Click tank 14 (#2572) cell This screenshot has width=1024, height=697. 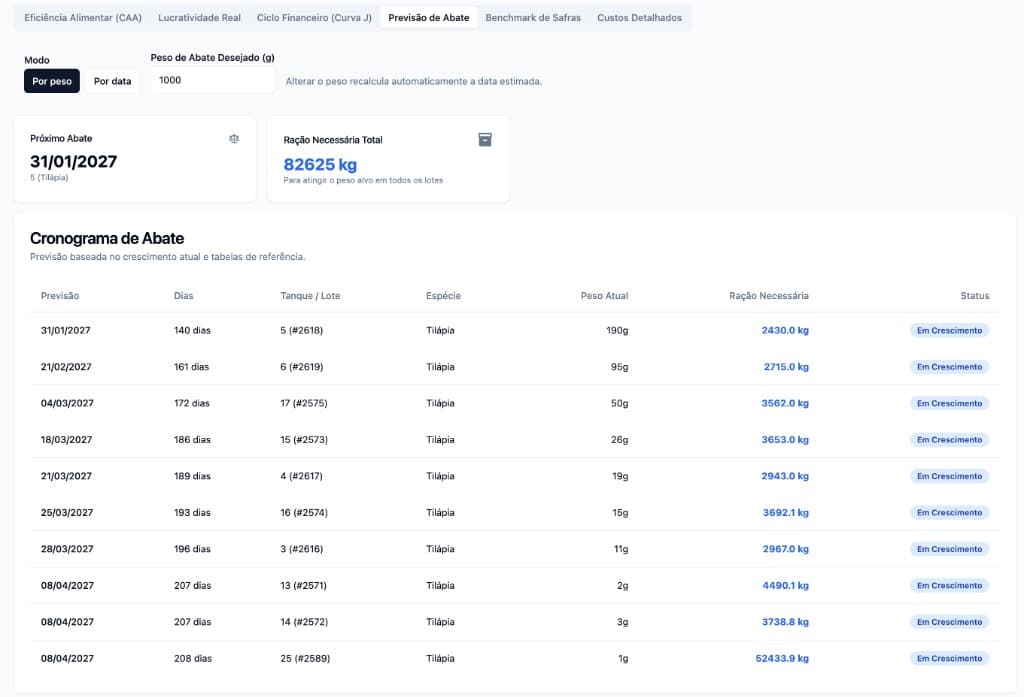pyautogui.click(x=304, y=622)
